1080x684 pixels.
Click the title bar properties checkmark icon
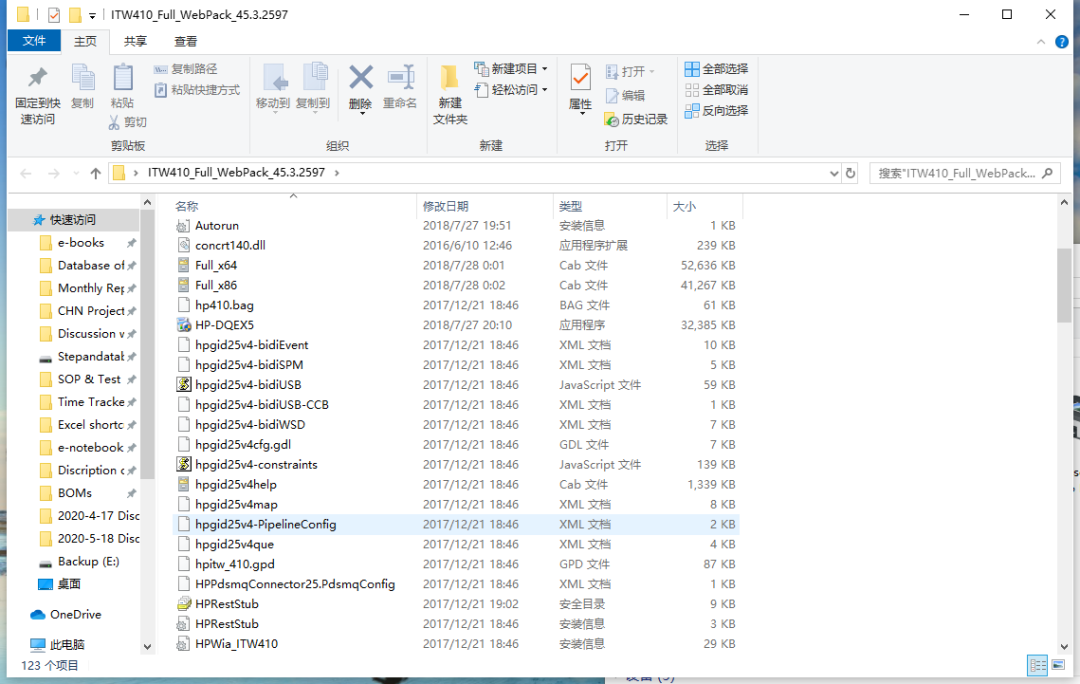(54, 14)
